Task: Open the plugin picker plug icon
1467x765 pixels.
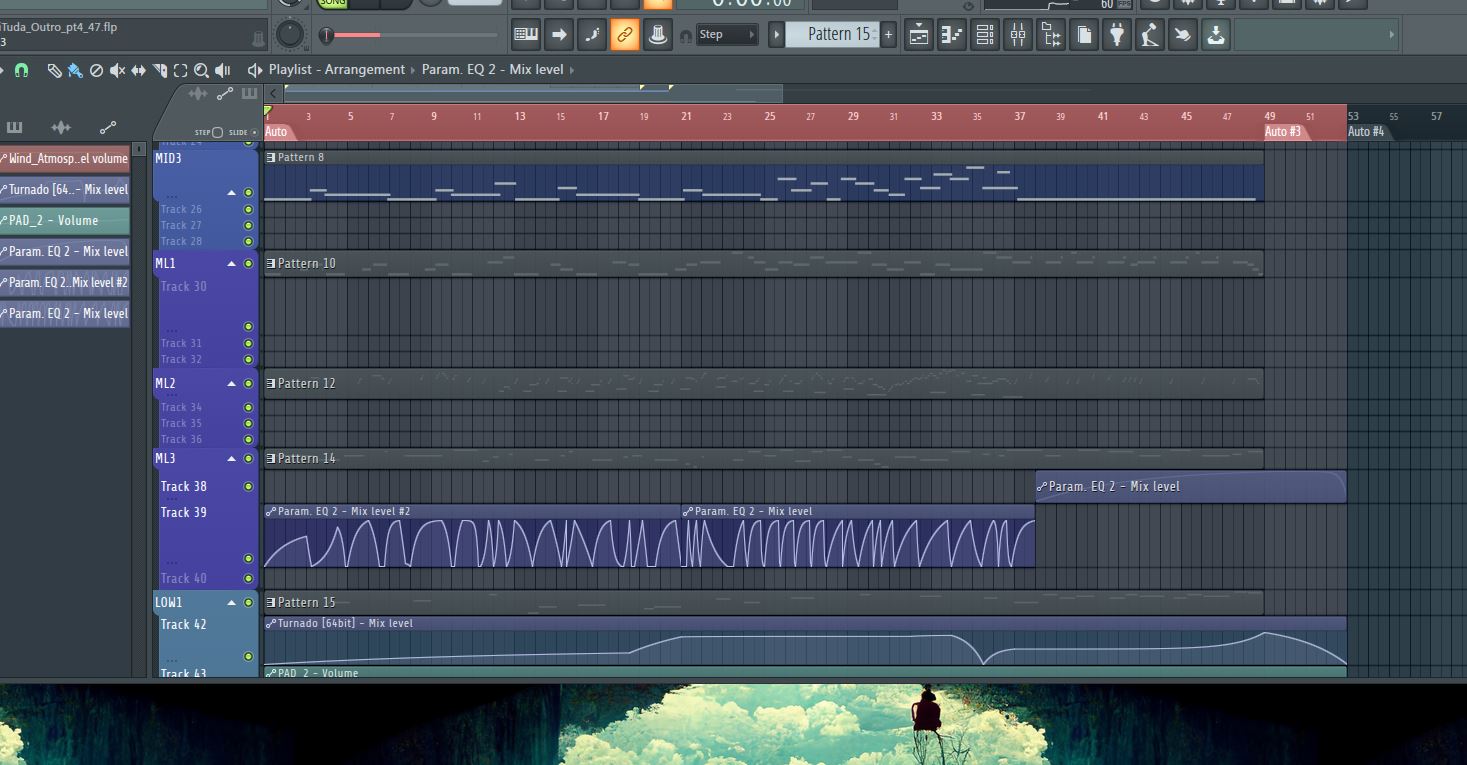Action: pyautogui.click(x=1117, y=36)
